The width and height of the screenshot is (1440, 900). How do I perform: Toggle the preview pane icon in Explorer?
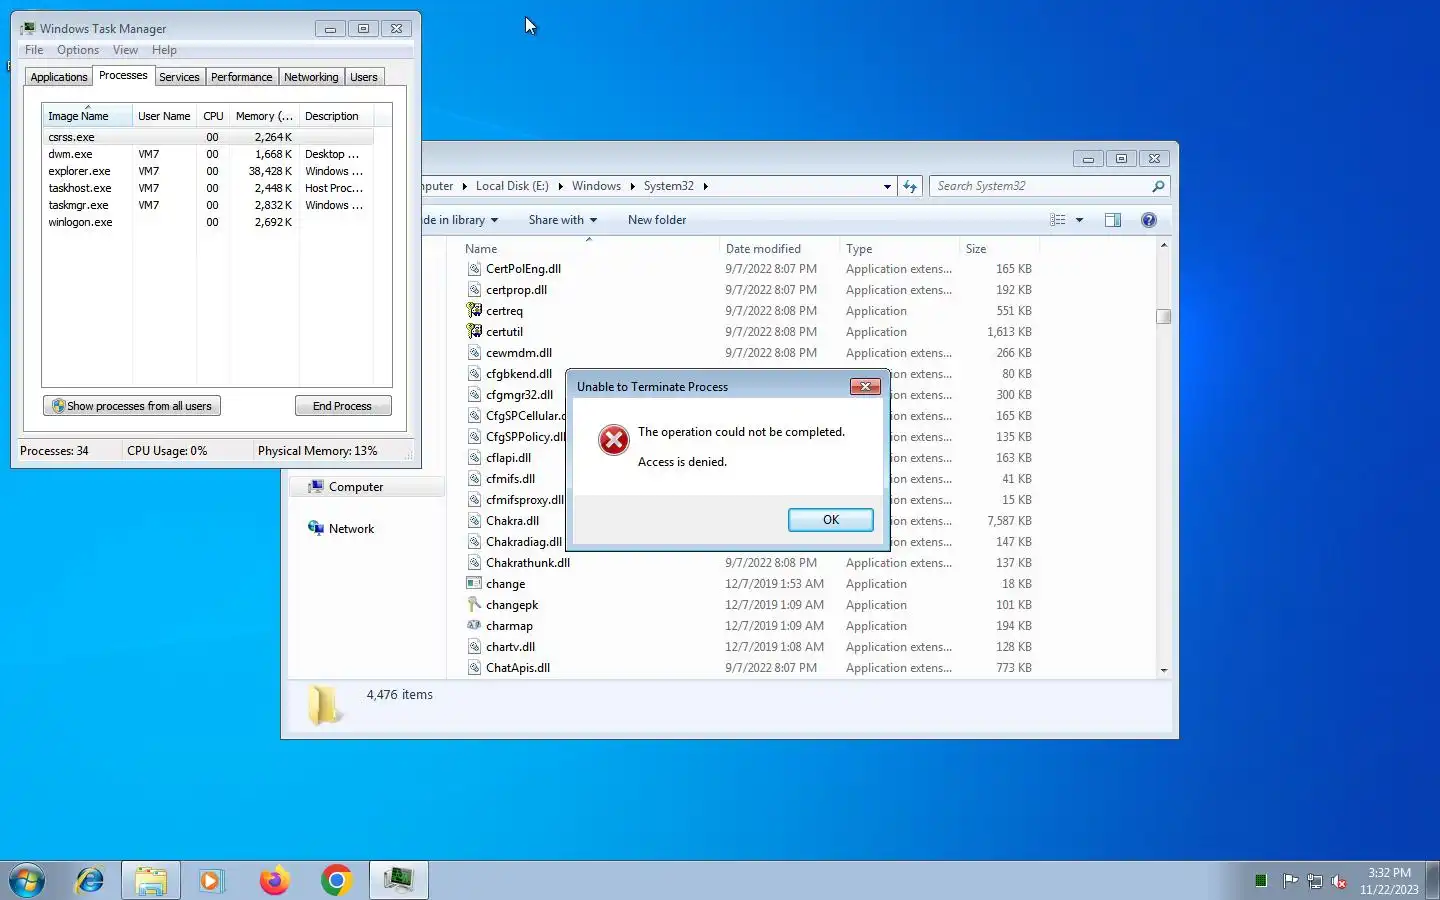point(1113,220)
